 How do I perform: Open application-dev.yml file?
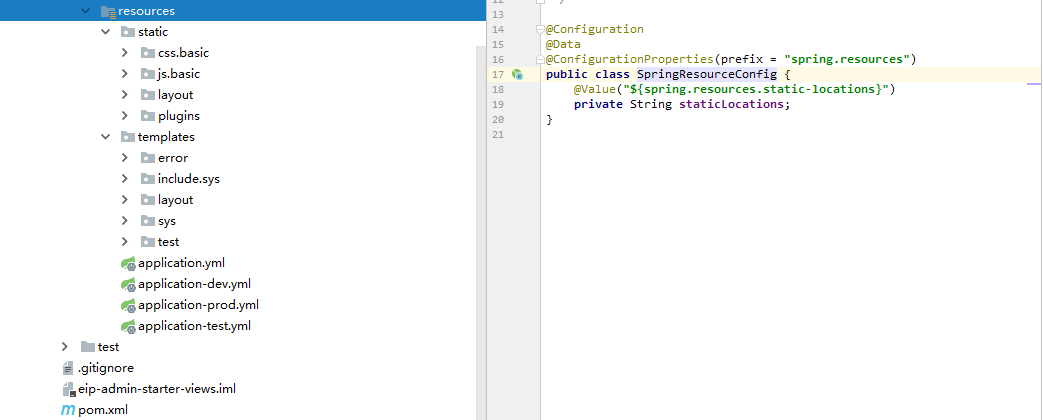(194, 284)
